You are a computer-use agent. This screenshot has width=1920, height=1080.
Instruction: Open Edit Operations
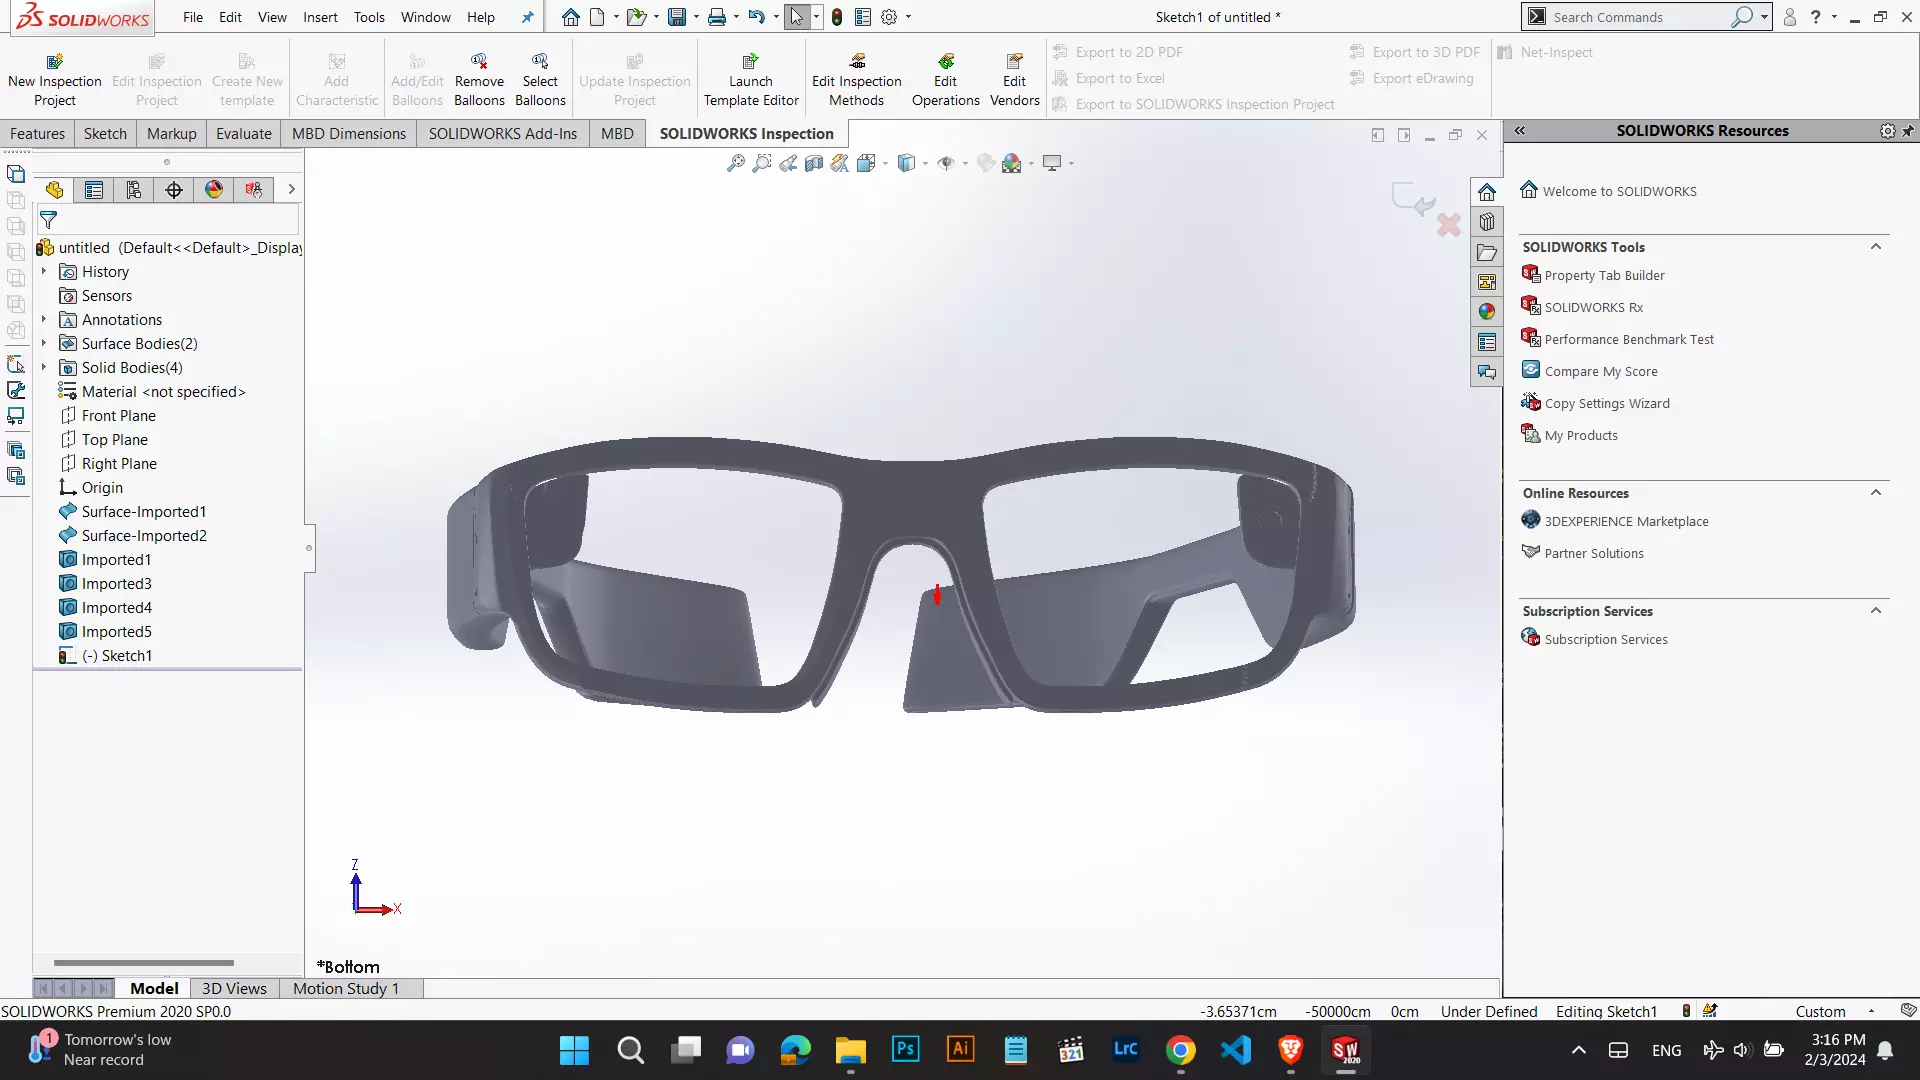tap(945, 80)
